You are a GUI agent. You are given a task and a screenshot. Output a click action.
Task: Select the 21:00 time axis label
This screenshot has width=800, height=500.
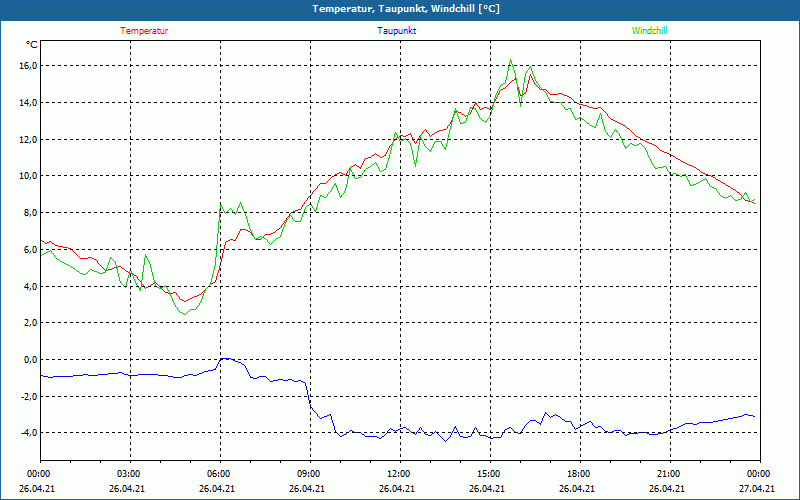click(669, 474)
